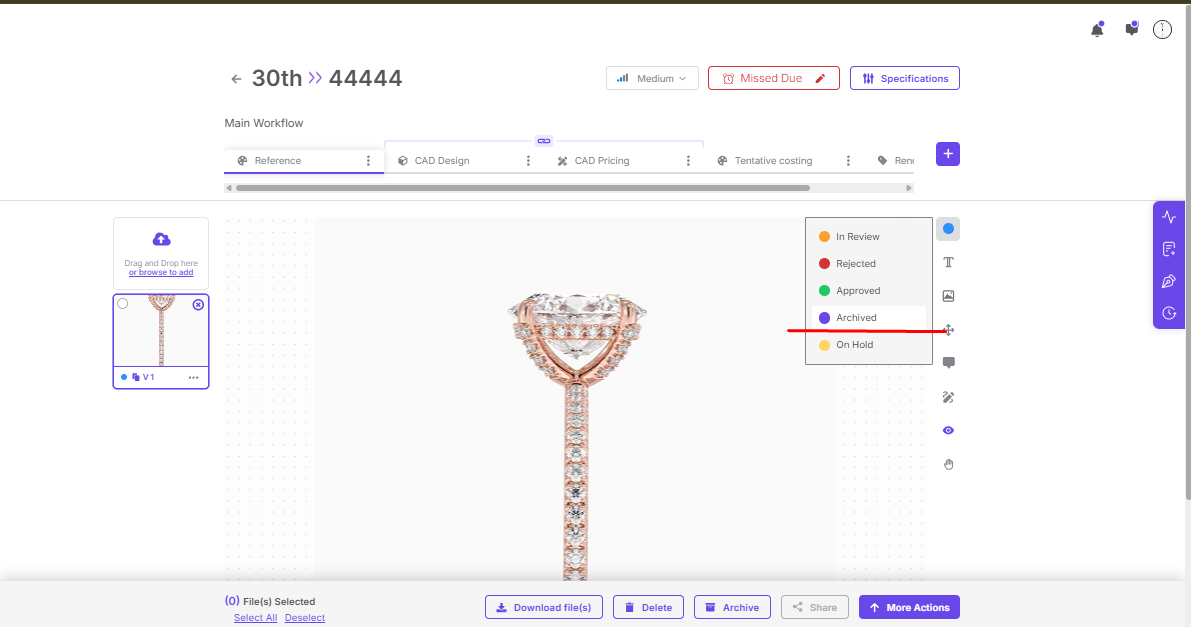Choose the Approved status option
This screenshot has height=627, width=1191.
857,291
